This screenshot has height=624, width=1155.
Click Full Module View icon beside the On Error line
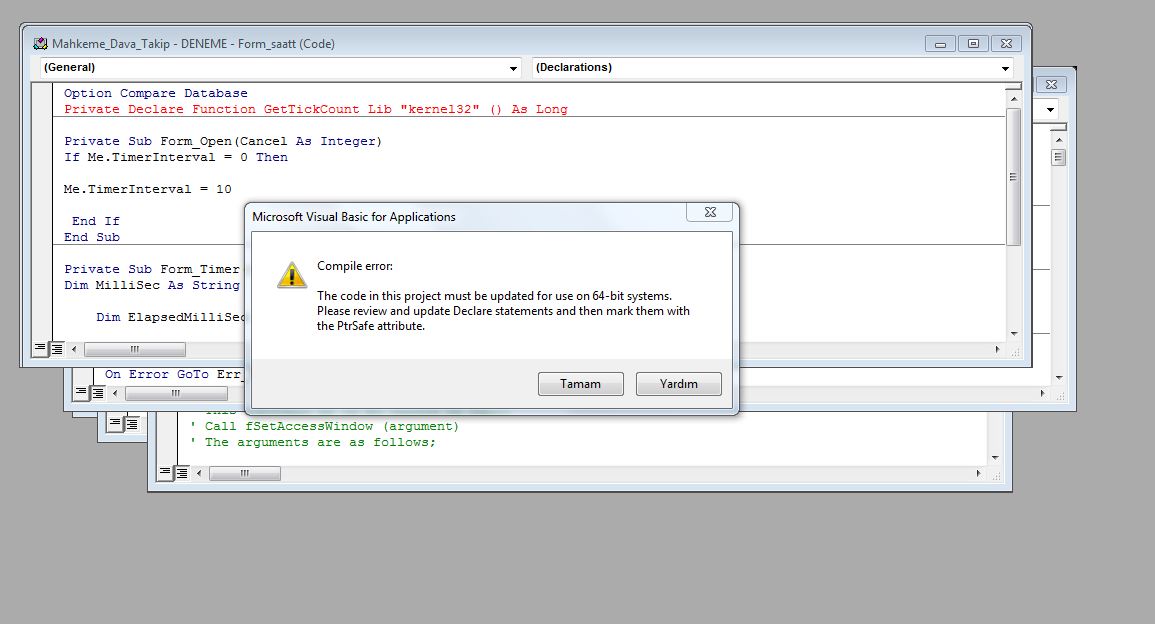[98, 394]
